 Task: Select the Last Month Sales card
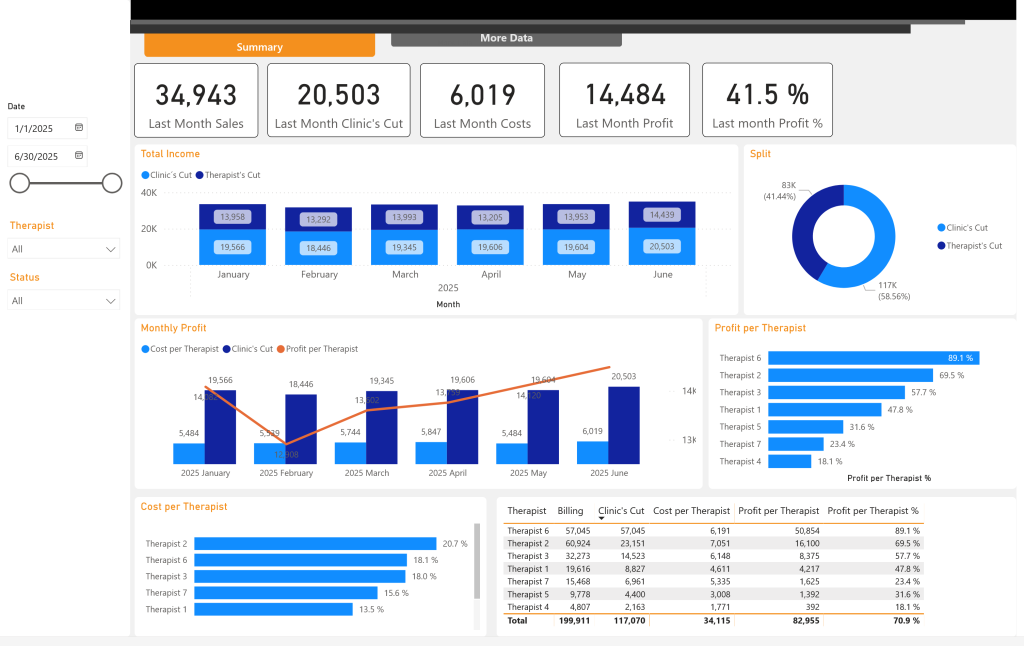click(x=196, y=100)
